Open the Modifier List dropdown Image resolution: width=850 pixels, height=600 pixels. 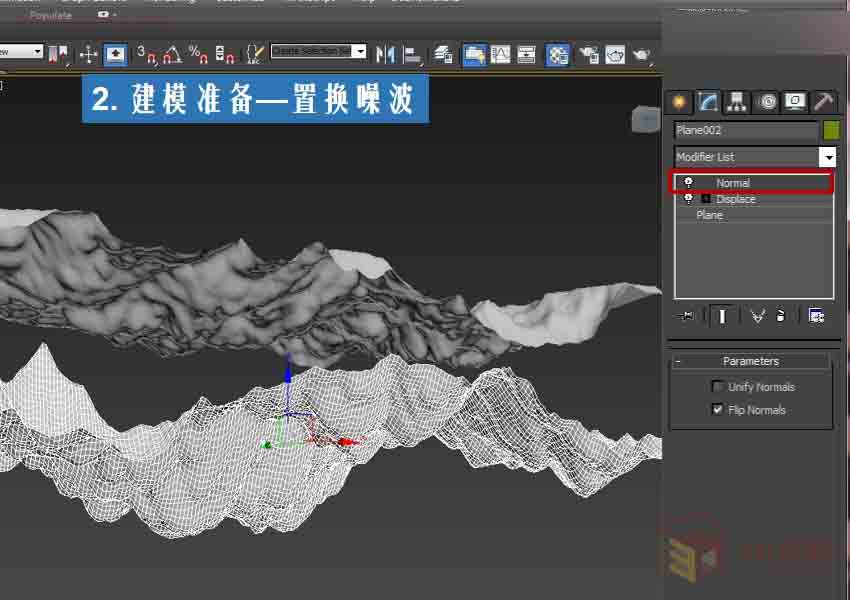pyautogui.click(x=827, y=157)
